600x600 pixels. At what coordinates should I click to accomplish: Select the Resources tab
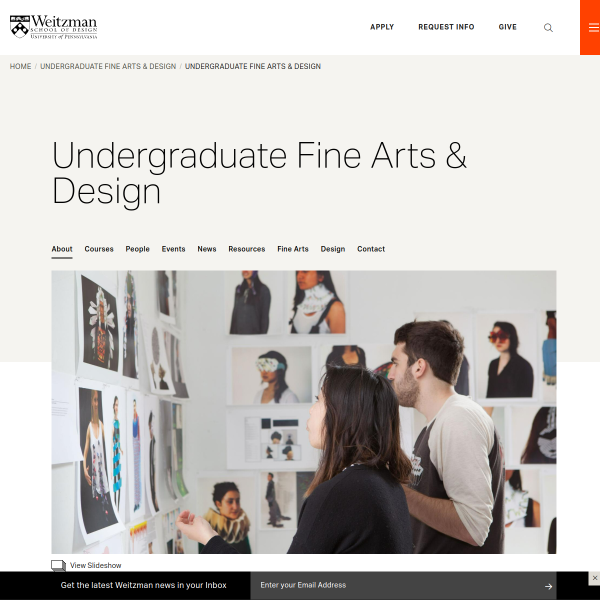[247, 249]
